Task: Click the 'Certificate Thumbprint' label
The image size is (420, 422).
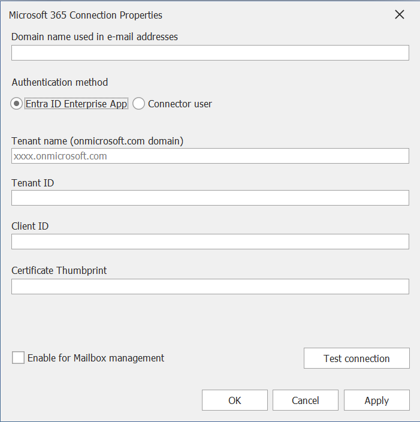Action: tap(59, 270)
